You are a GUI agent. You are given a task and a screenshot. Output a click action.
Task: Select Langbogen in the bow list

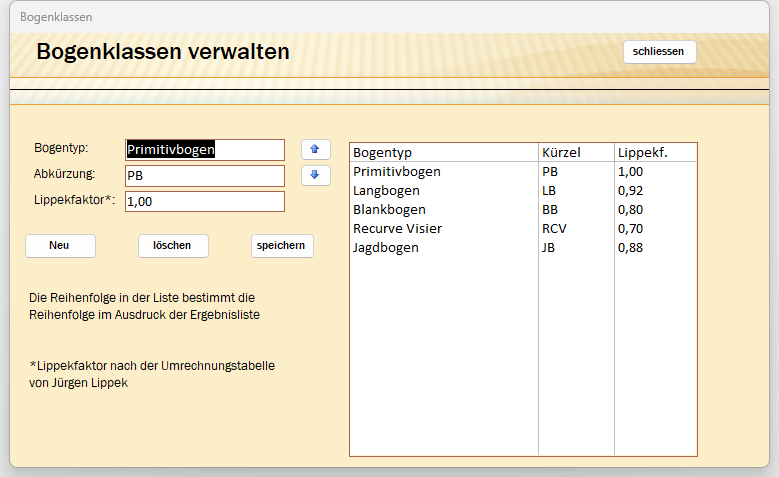[386, 190]
